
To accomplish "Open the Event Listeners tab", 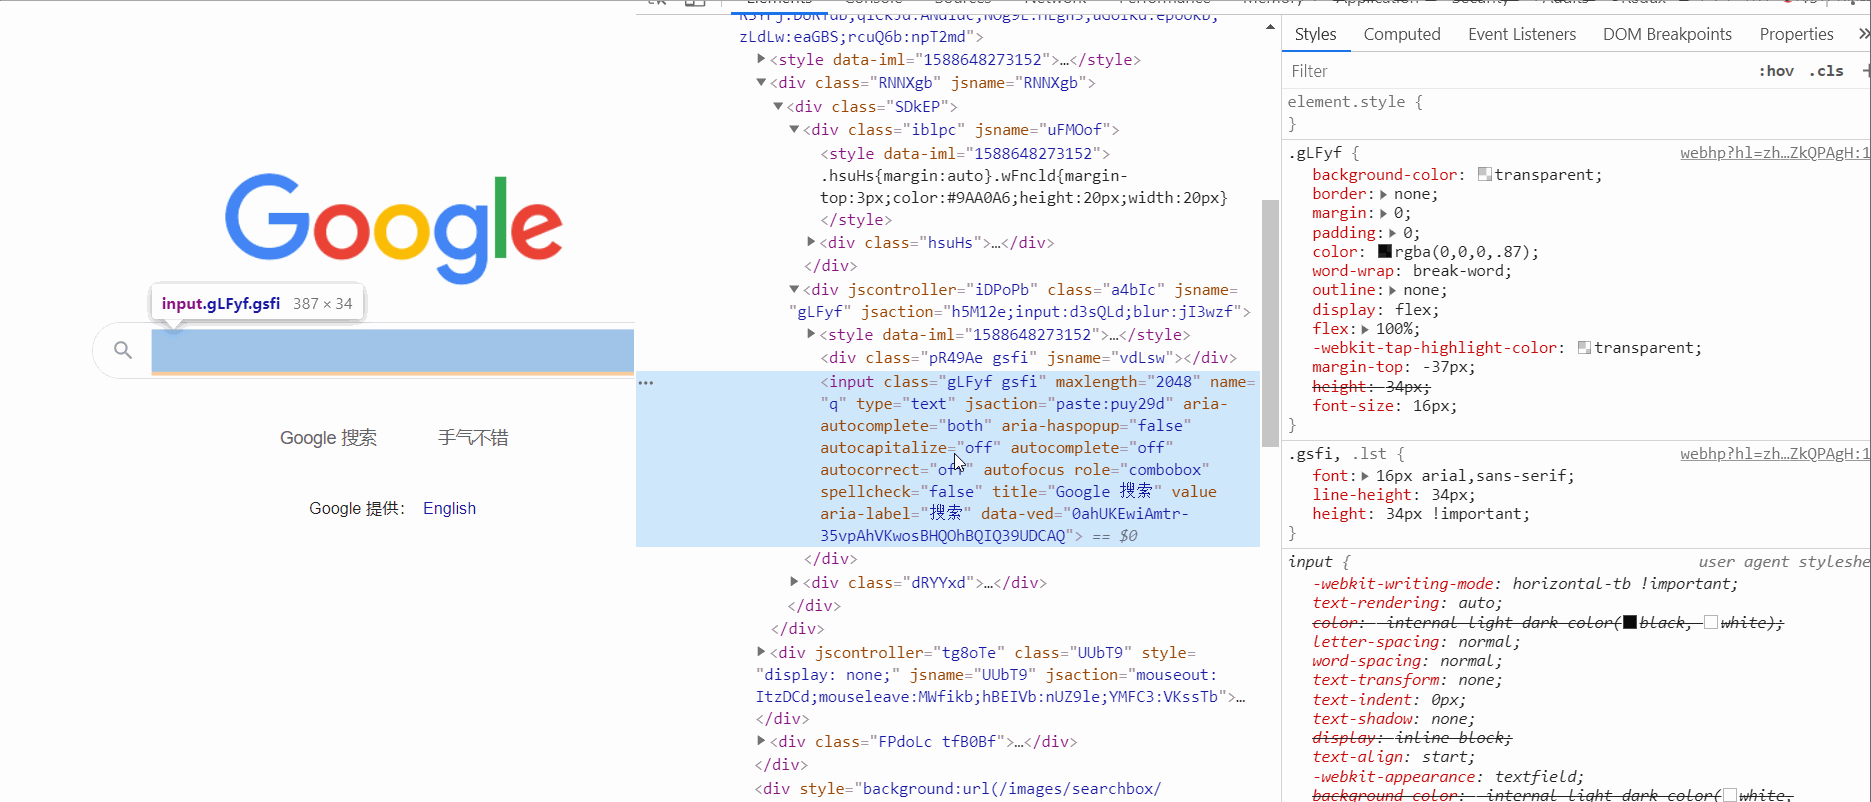I will pos(1522,34).
